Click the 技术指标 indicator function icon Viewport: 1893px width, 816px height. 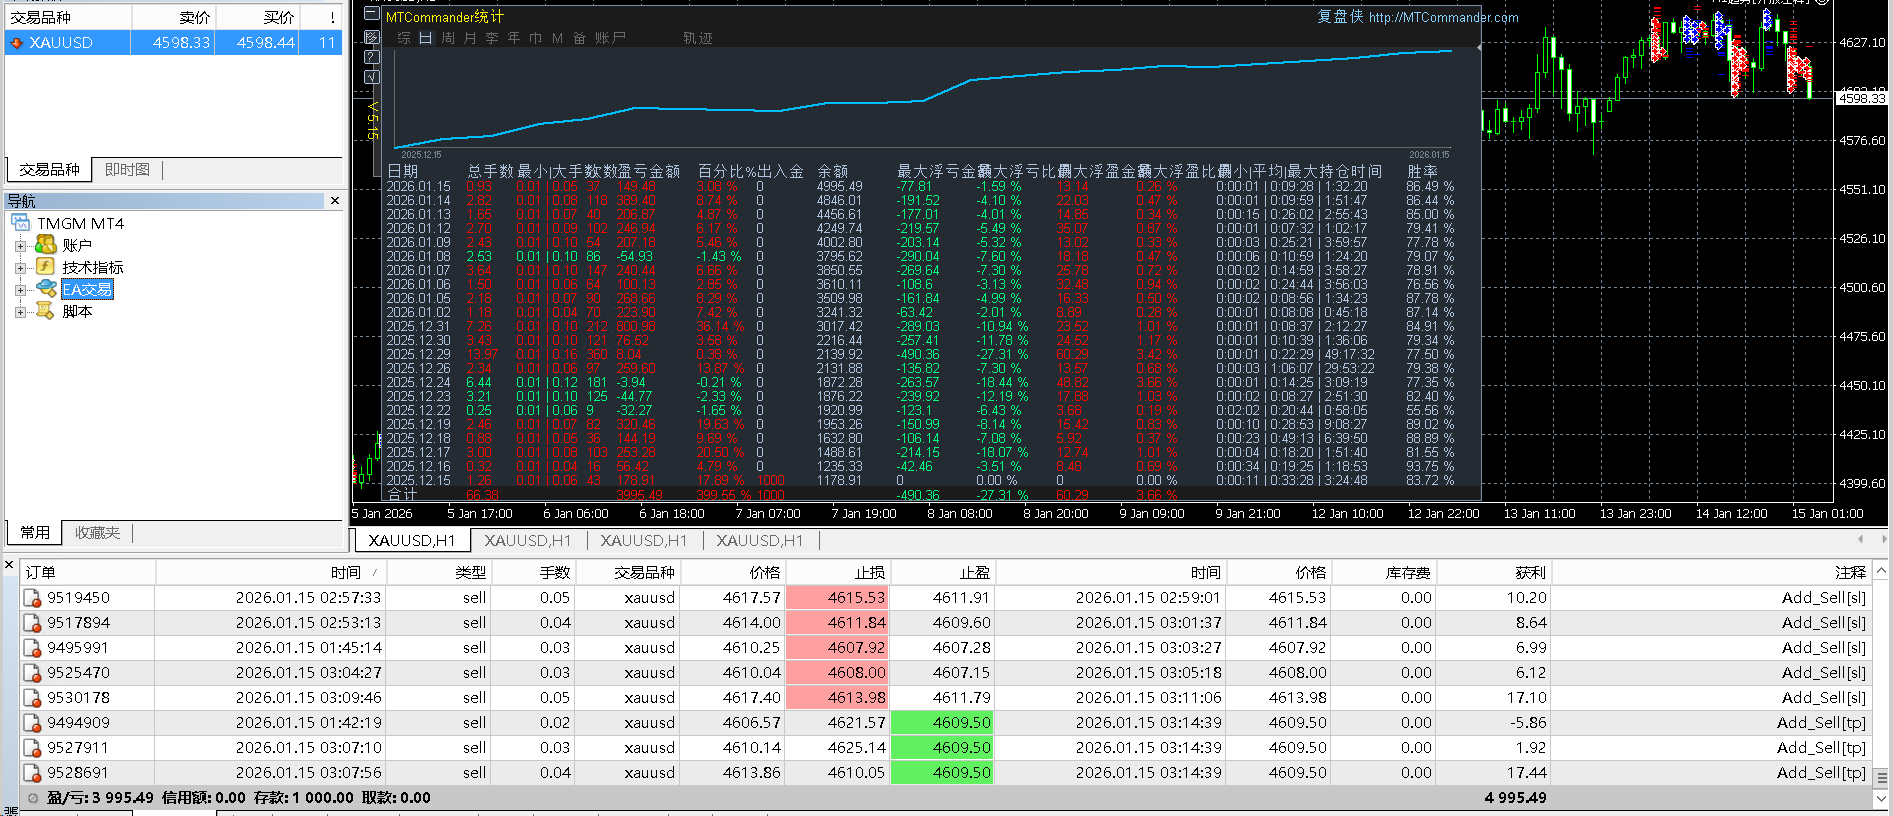pyautogui.click(x=45, y=267)
